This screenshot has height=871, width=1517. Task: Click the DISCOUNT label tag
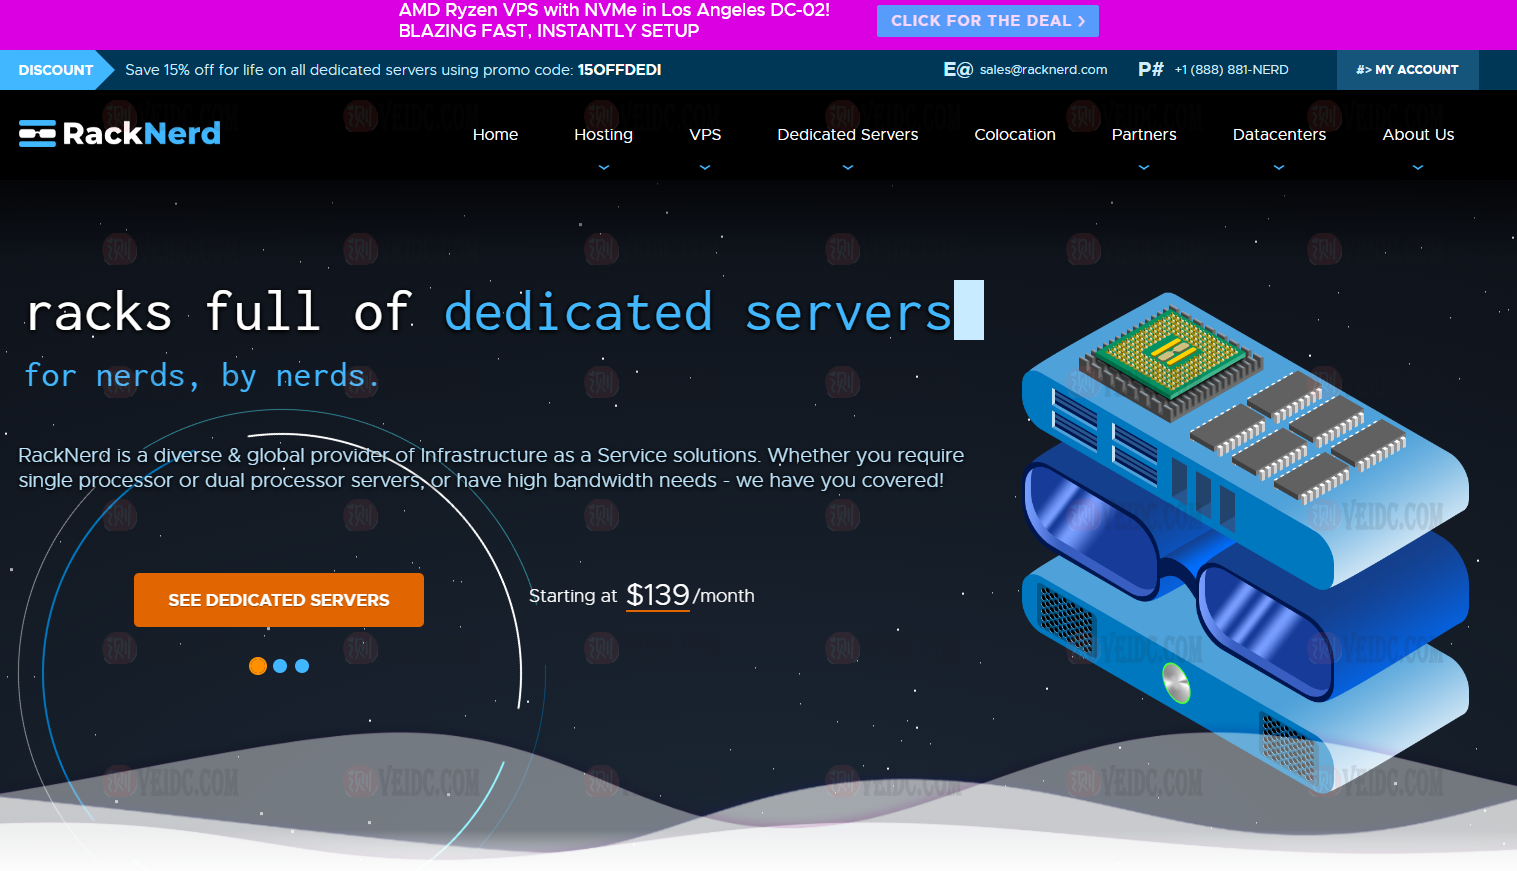tap(56, 70)
